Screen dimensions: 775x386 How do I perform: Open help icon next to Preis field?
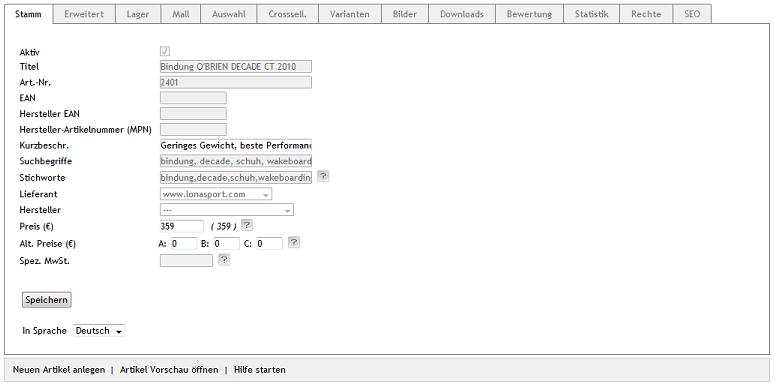247,225
